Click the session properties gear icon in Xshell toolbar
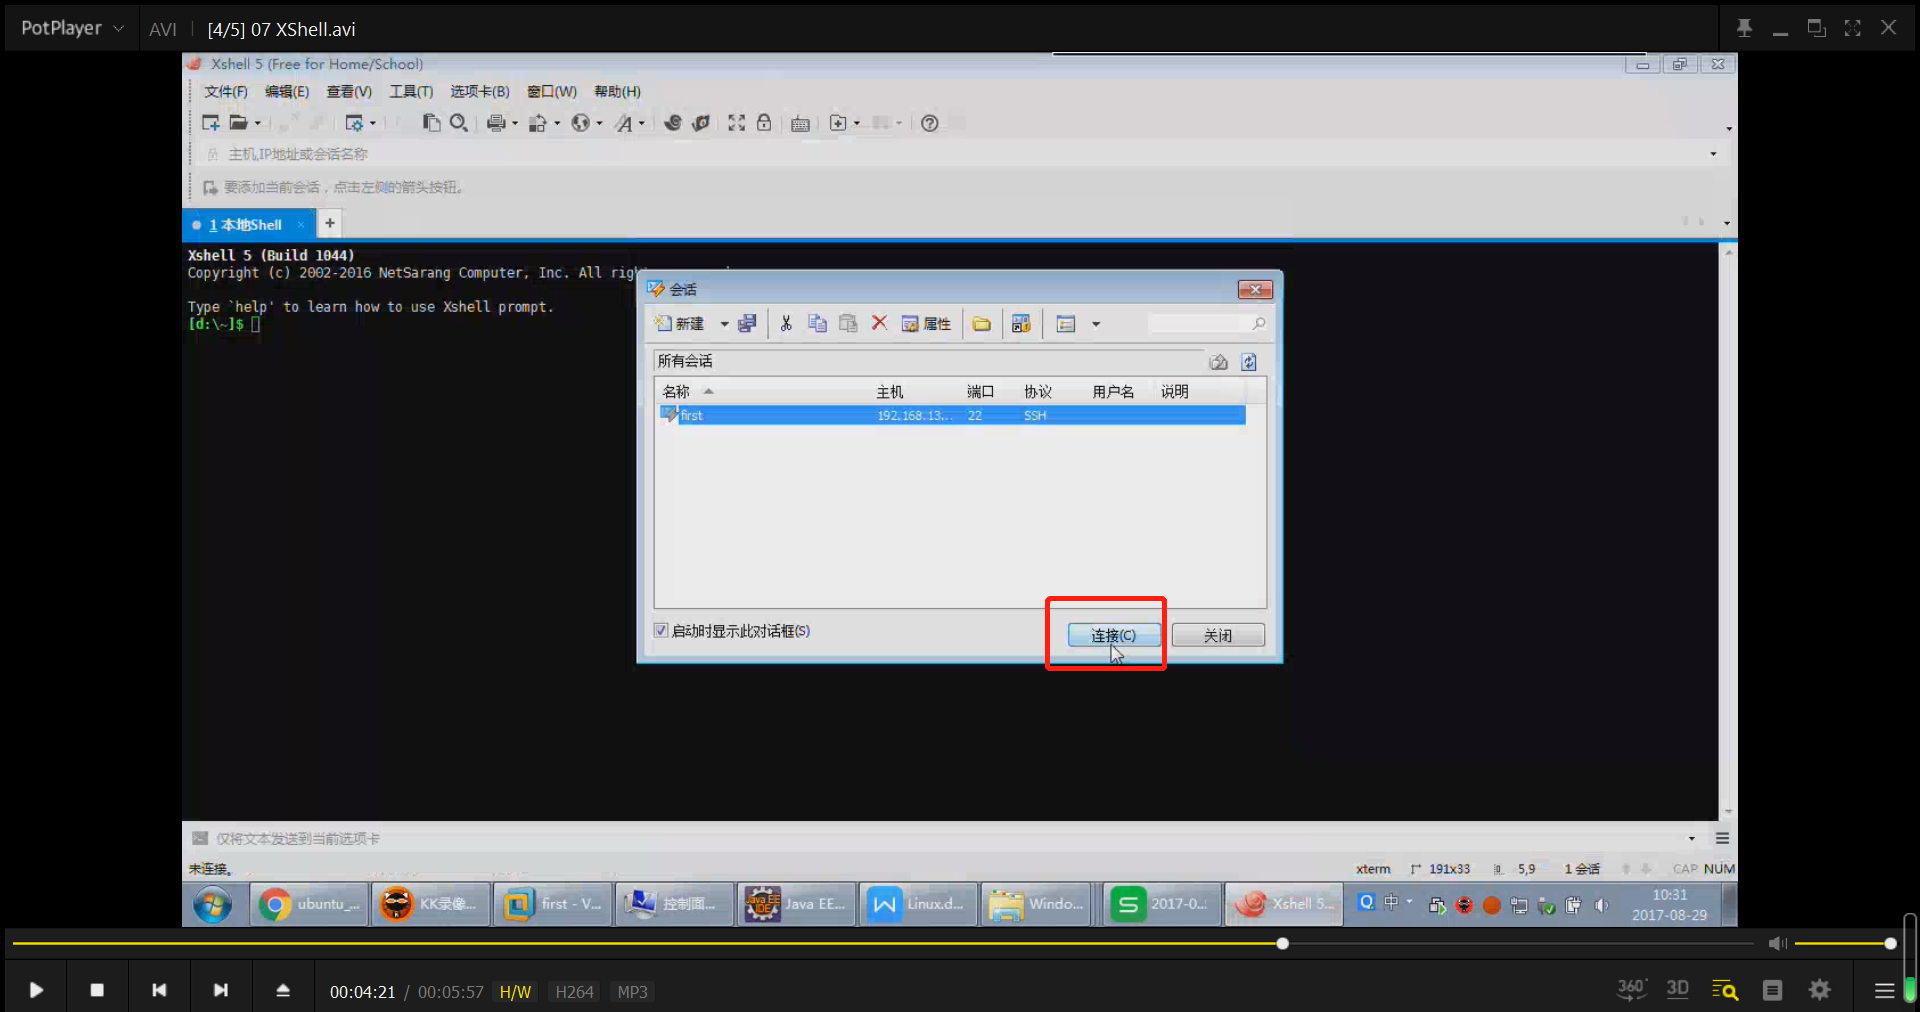The width and height of the screenshot is (1920, 1012). [x=354, y=123]
